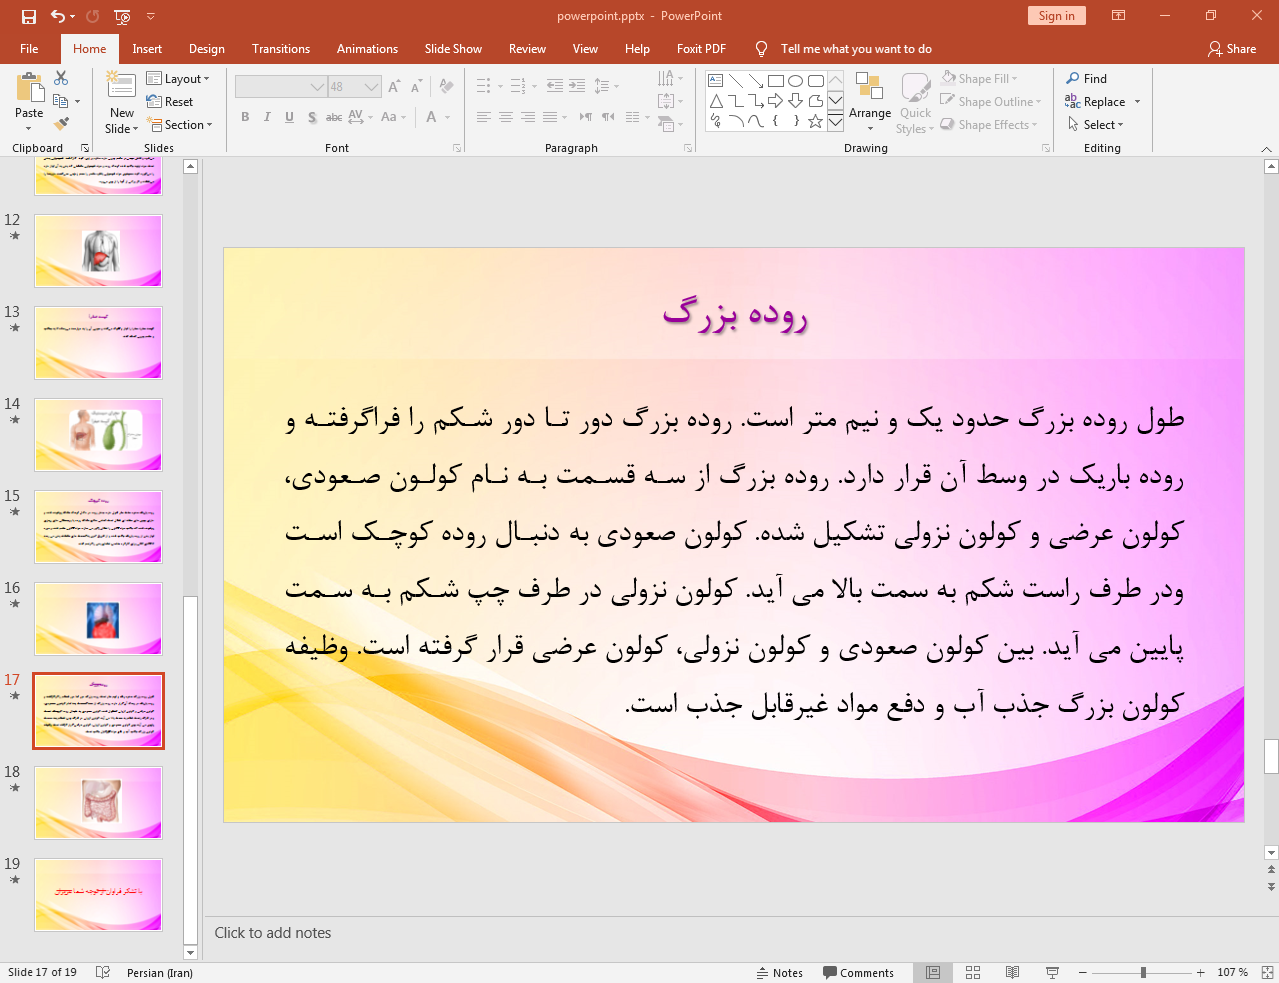
Task: Toggle Center alignment button
Action: point(506,117)
